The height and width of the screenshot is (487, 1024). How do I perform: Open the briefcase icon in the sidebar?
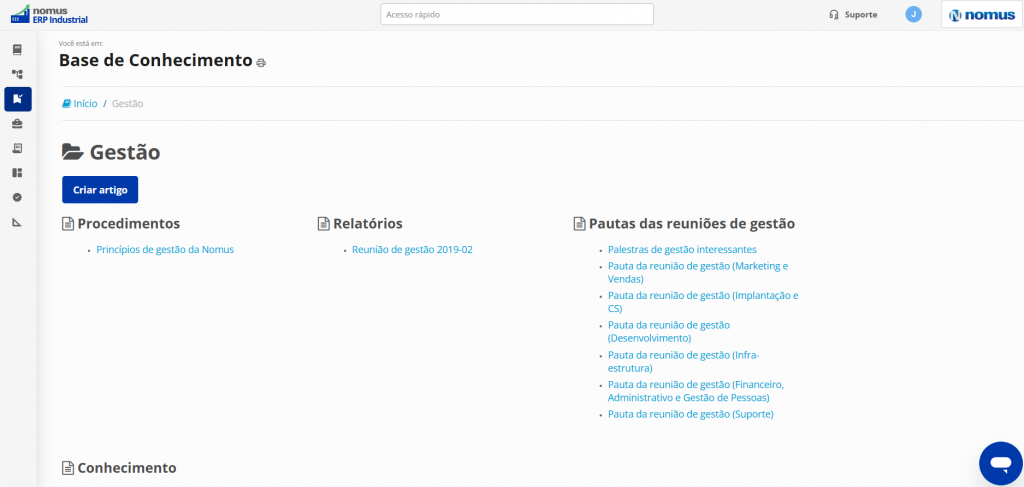click(x=17, y=124)
